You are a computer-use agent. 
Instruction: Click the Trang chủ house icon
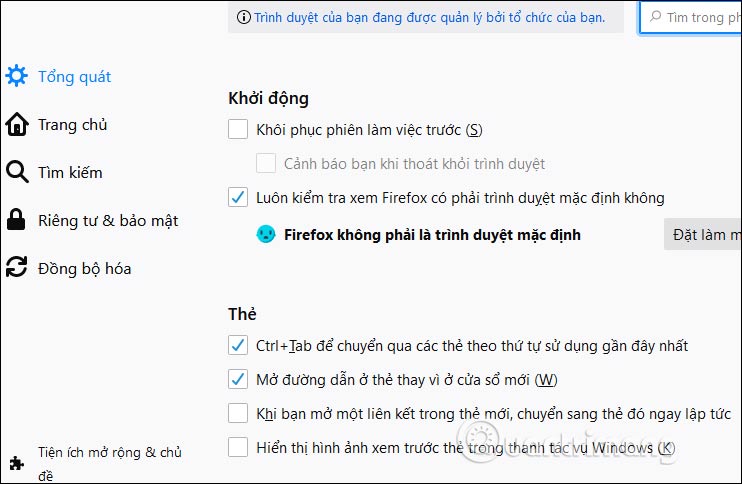point(16,125)
